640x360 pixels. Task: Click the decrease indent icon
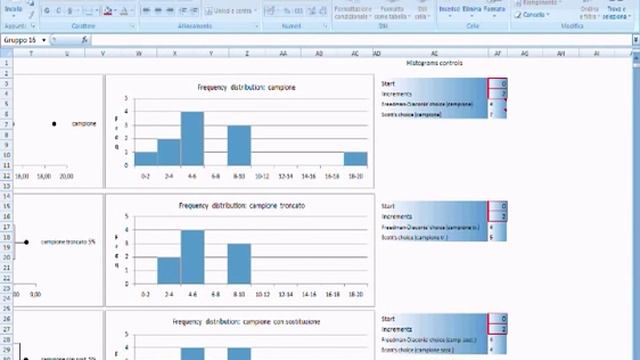pyautogui.click(x=183, y=11)
